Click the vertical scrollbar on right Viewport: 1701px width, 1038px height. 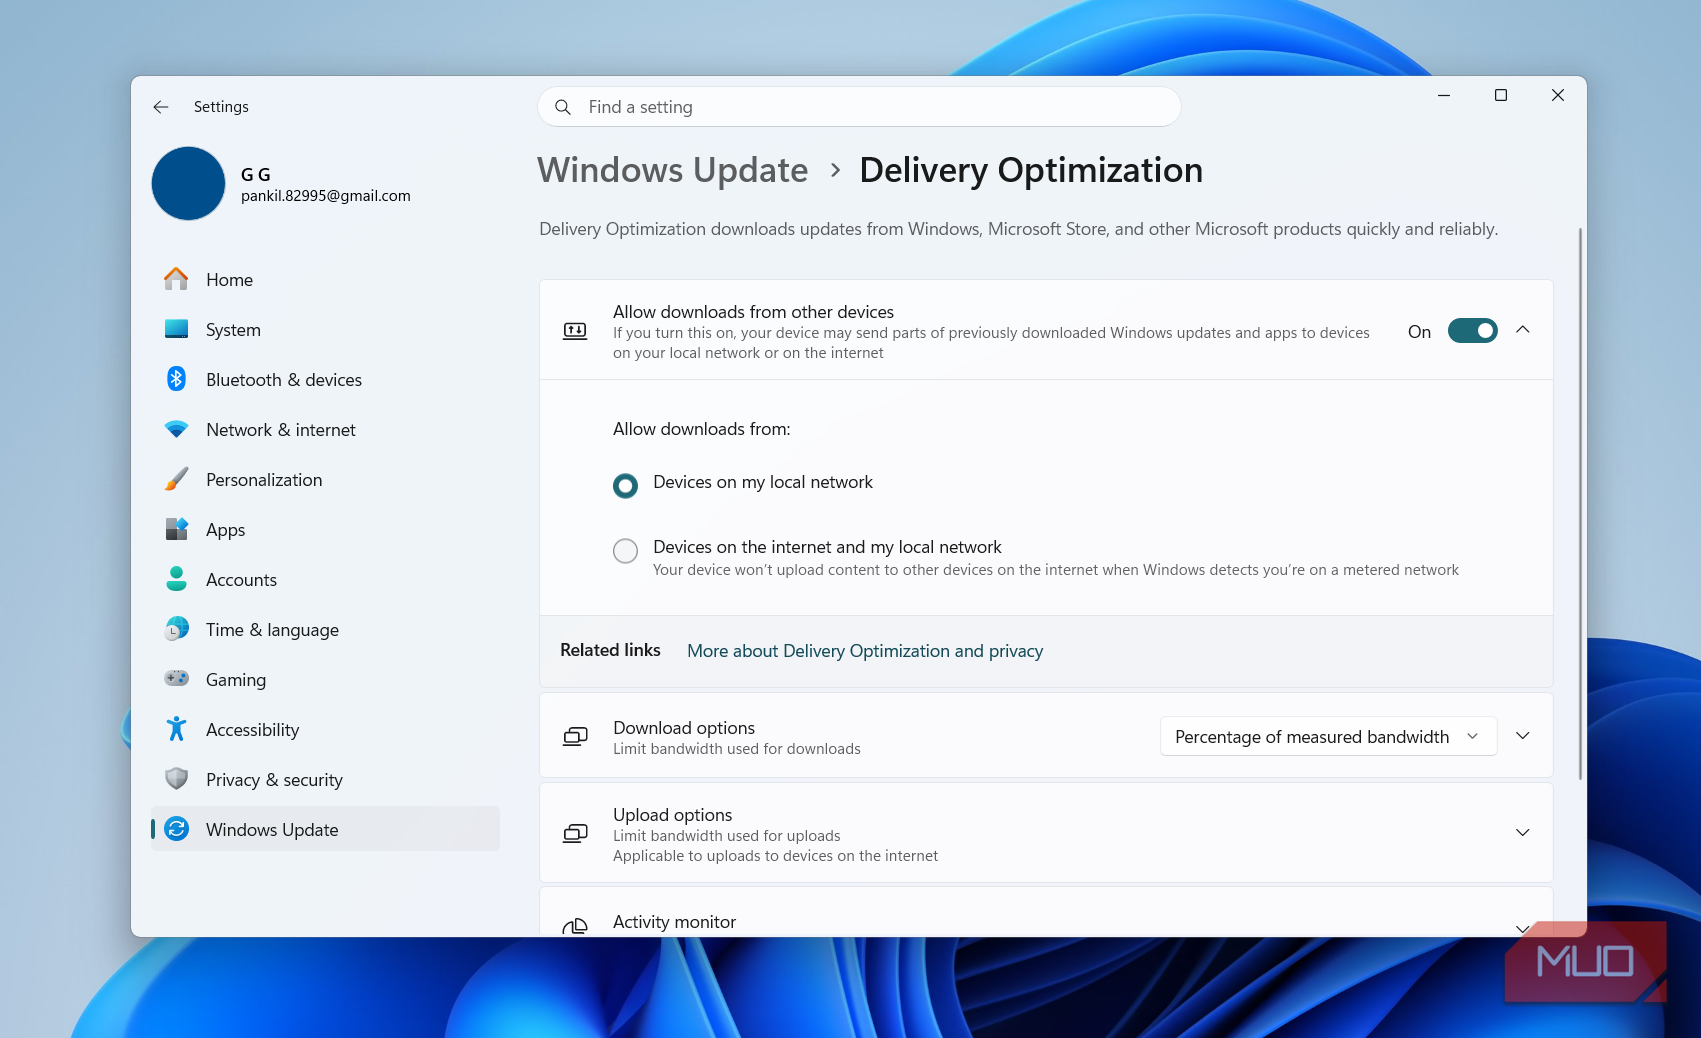point(1580,503)
